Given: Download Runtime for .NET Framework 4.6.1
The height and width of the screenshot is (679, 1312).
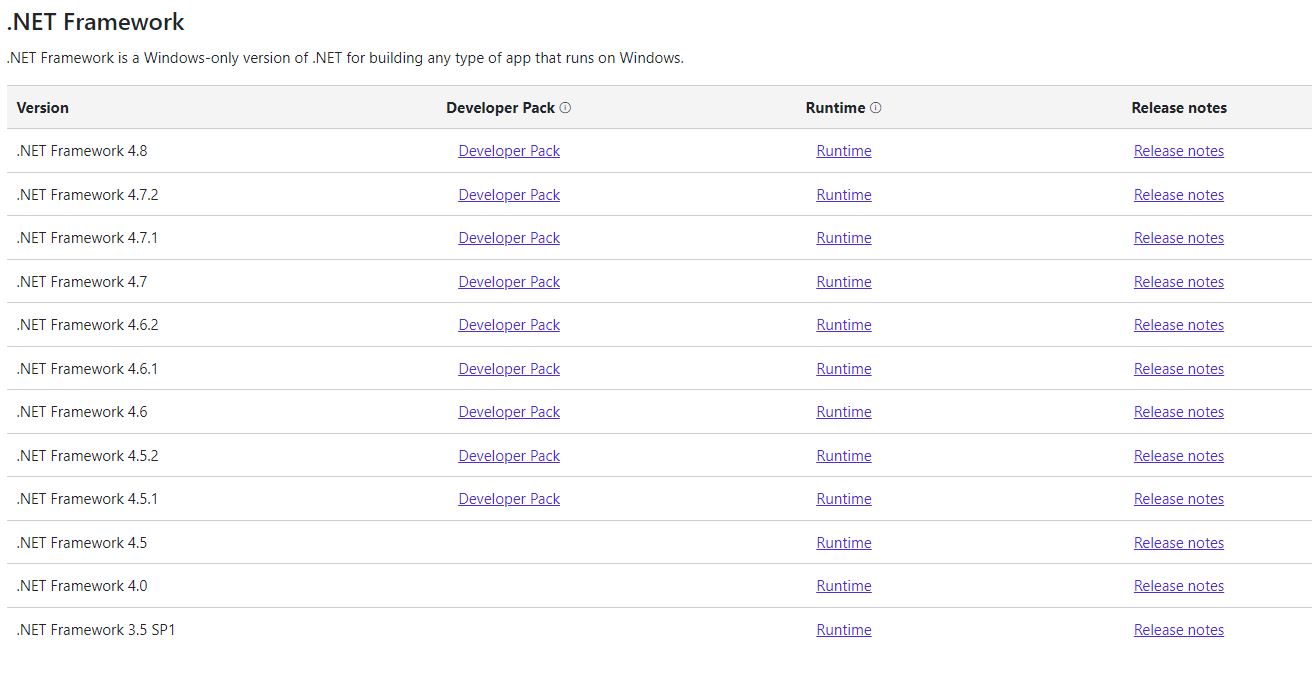Looking at the screenshot, I should (x=844, y=369).
